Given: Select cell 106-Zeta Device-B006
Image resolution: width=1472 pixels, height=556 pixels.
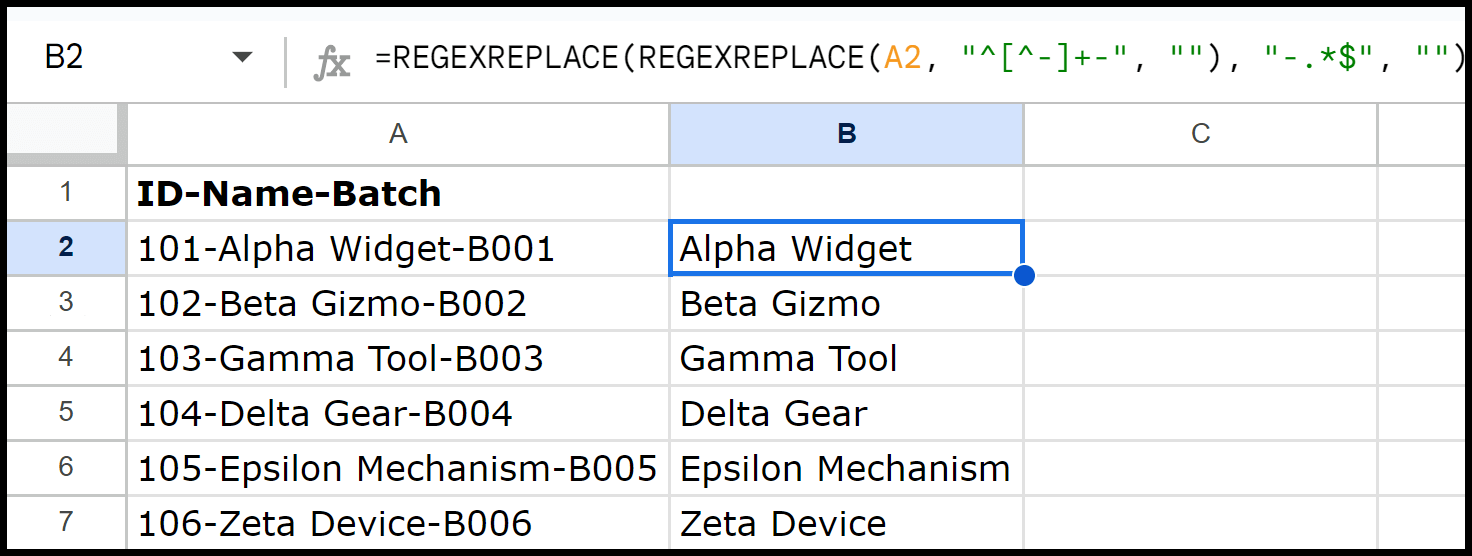Looking at the screenshot, I should tap(398, 523).
